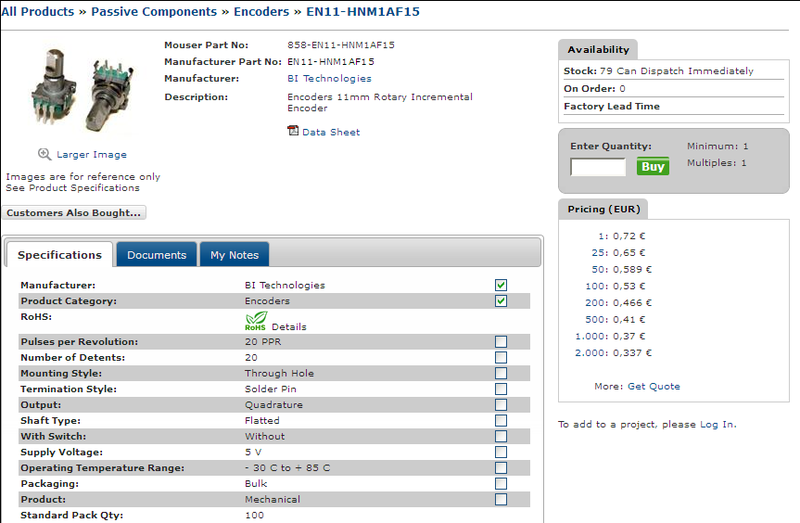The image size is (800, 523).
Task: Focus the Enter Quantity input field
Action: pyautogui.click(x=598, y=167)
